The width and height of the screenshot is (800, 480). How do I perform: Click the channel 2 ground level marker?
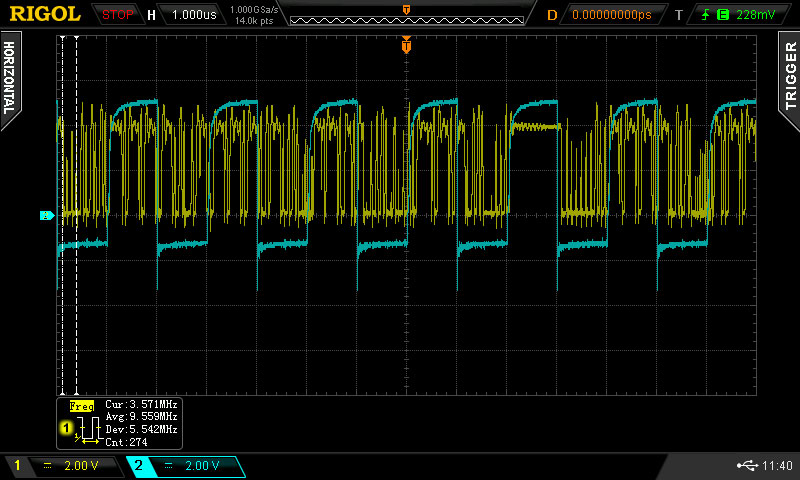(x=47, y=216)
